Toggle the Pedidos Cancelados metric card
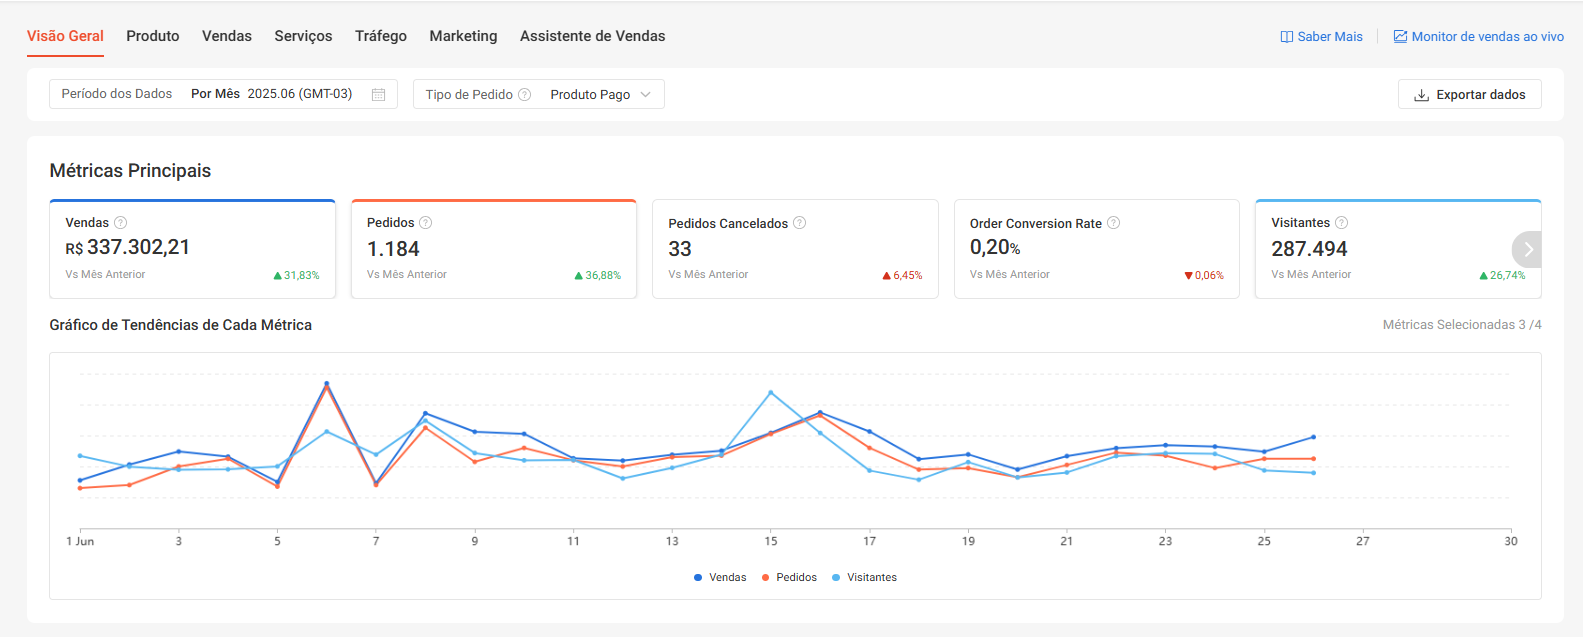This screenshot has height=637, width=1583. tap(794, 249)
